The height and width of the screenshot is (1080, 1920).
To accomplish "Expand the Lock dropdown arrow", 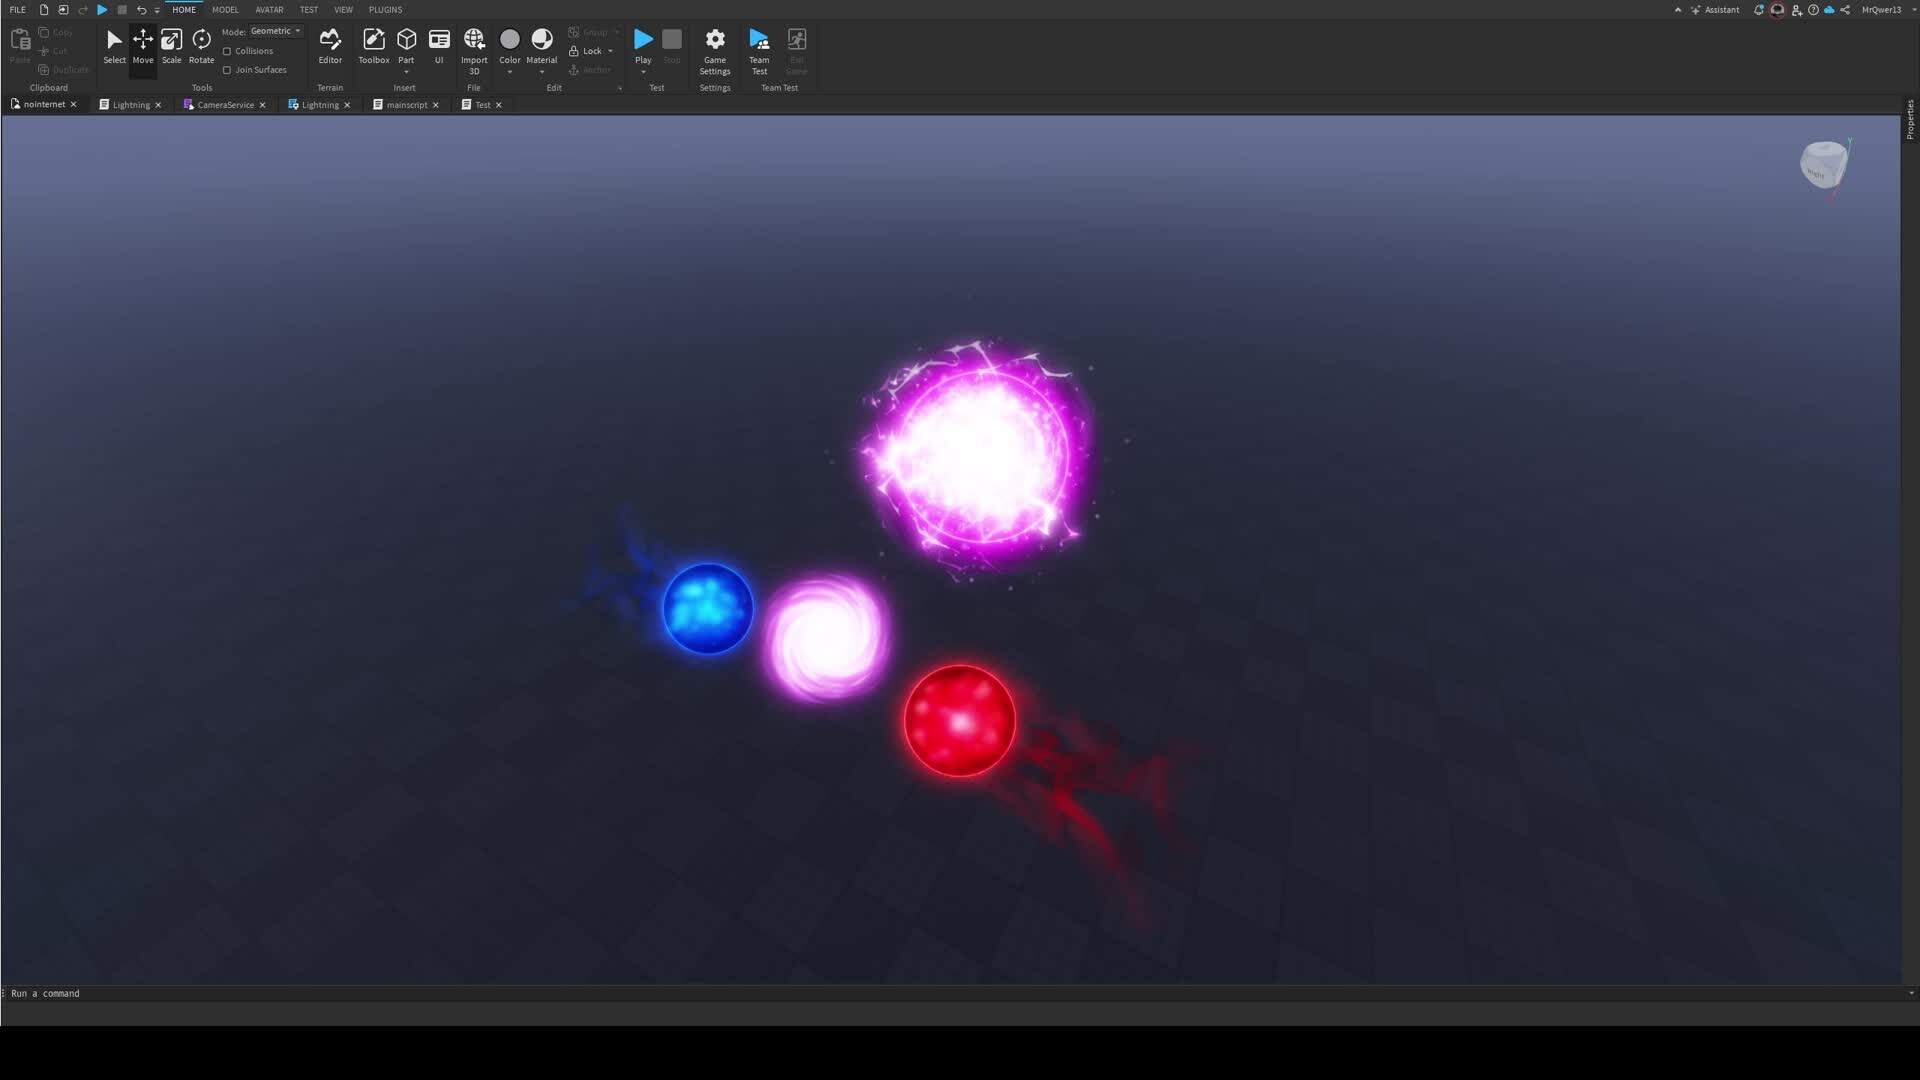I will [x=610, y=51].
